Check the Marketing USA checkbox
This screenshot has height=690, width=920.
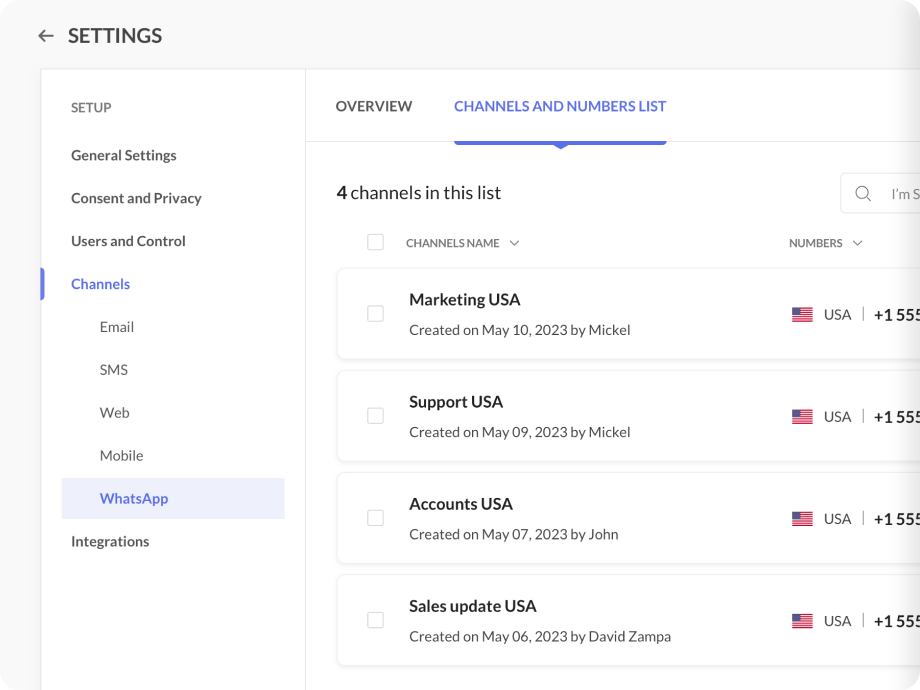pyautogui.click(x=375, y=314)
